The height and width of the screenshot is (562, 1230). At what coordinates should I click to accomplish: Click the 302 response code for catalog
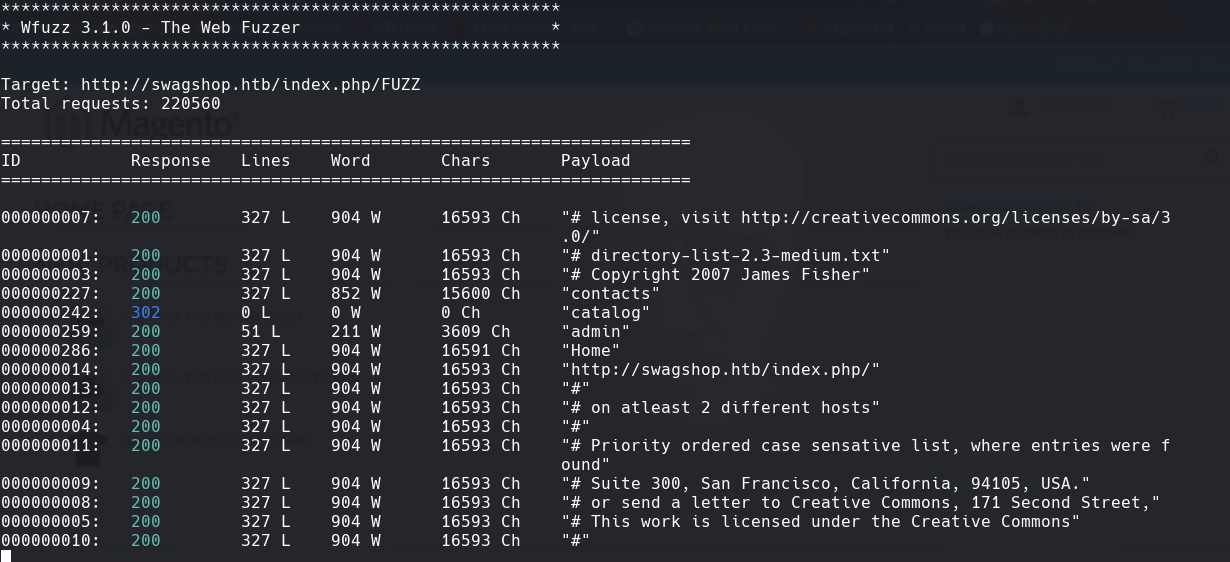coord(146,312)
